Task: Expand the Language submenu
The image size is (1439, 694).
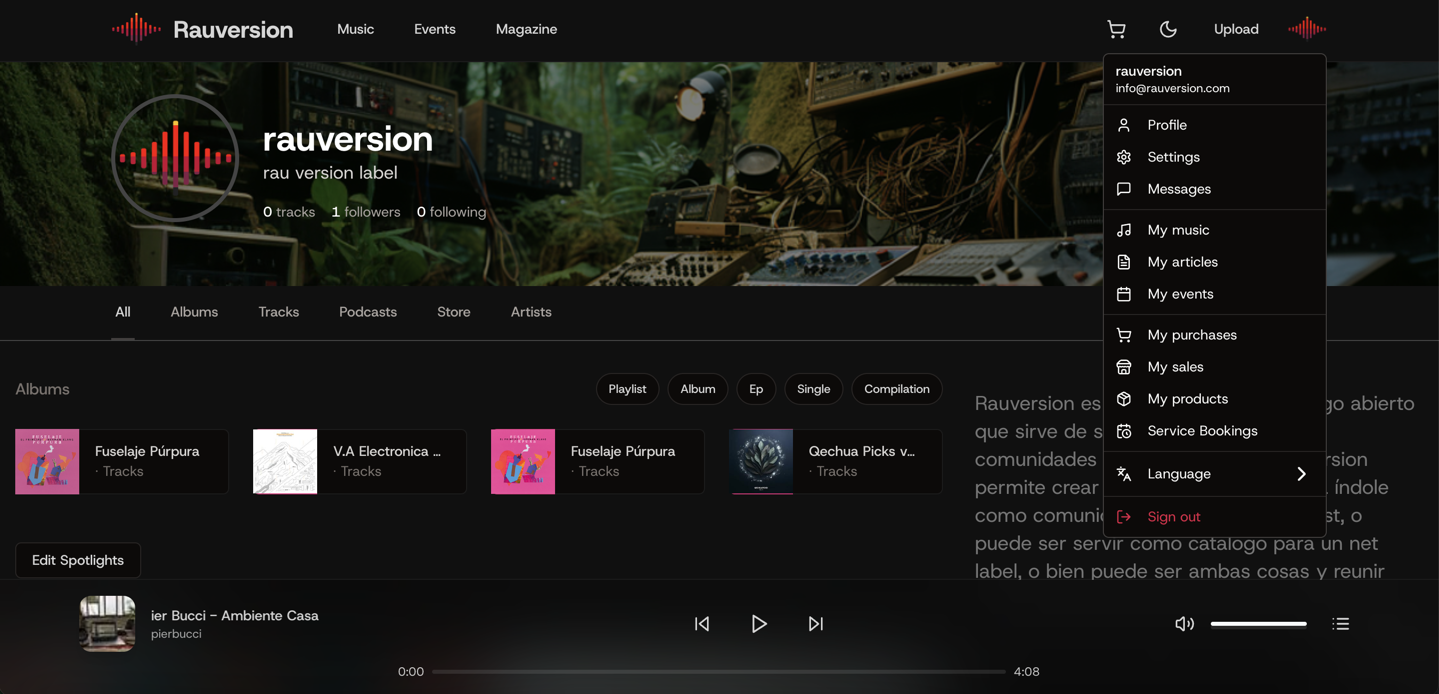Action: pos(1178,473)
